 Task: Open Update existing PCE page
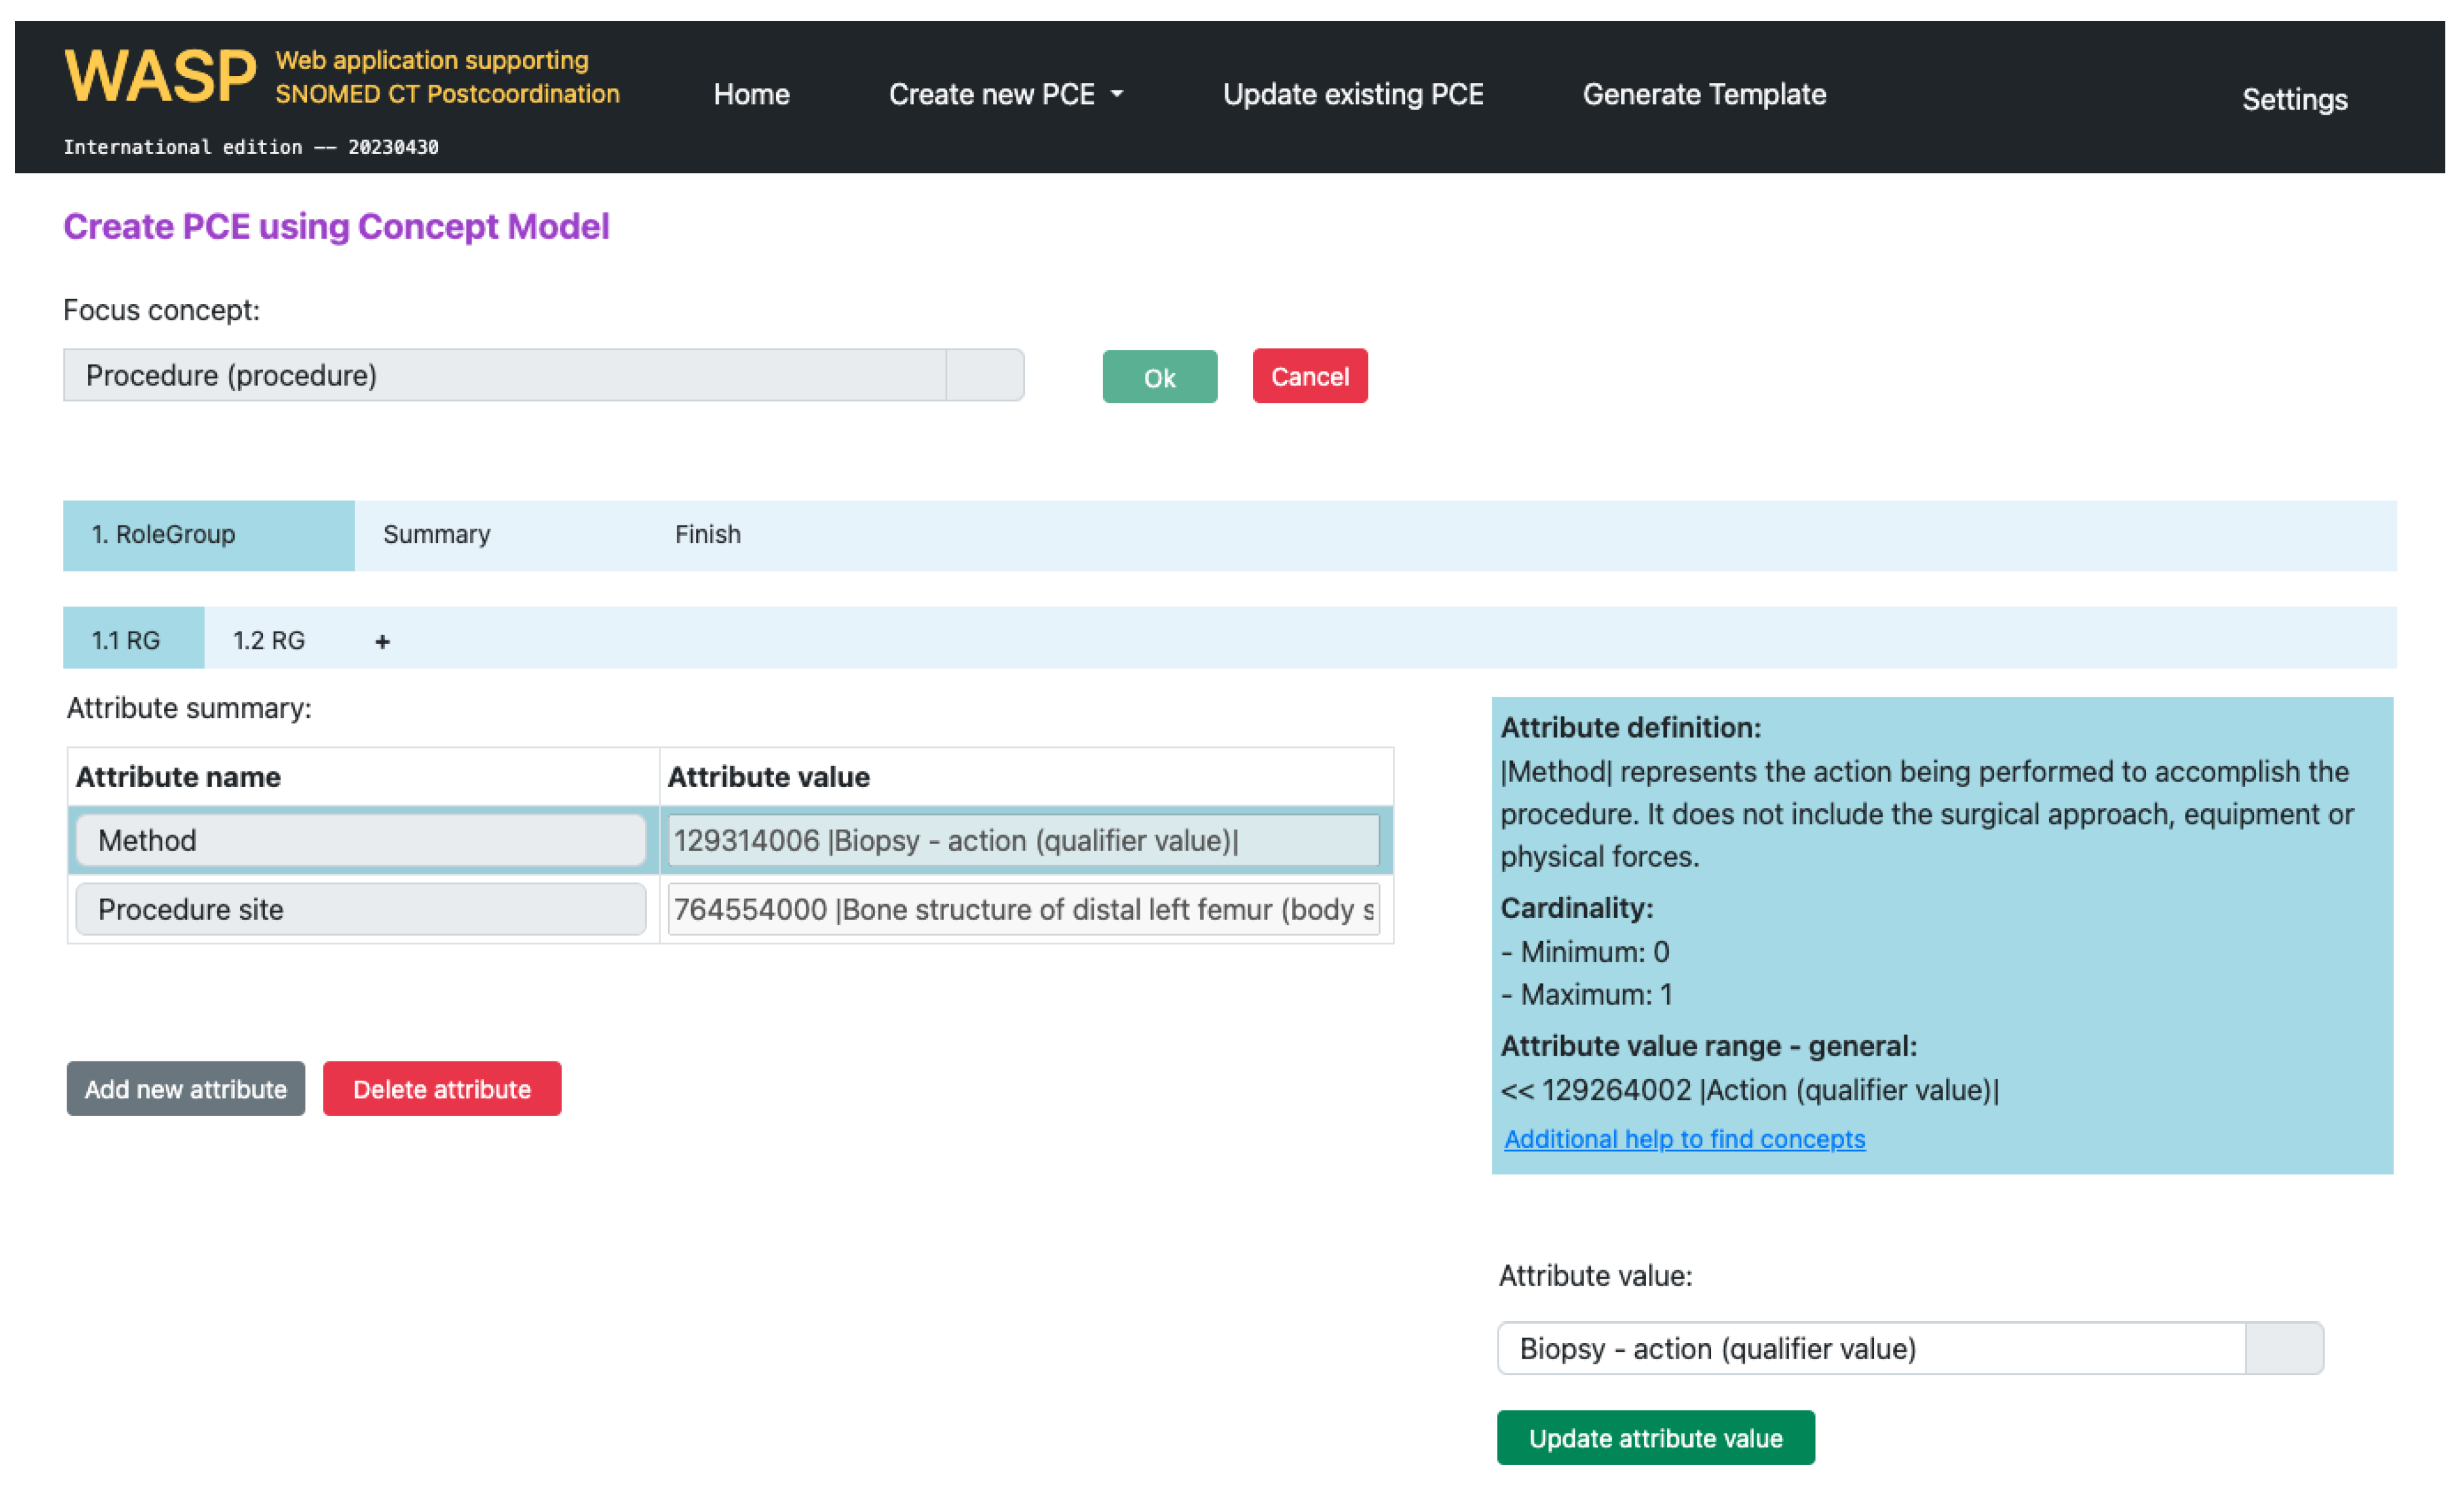click(1352, 95)
